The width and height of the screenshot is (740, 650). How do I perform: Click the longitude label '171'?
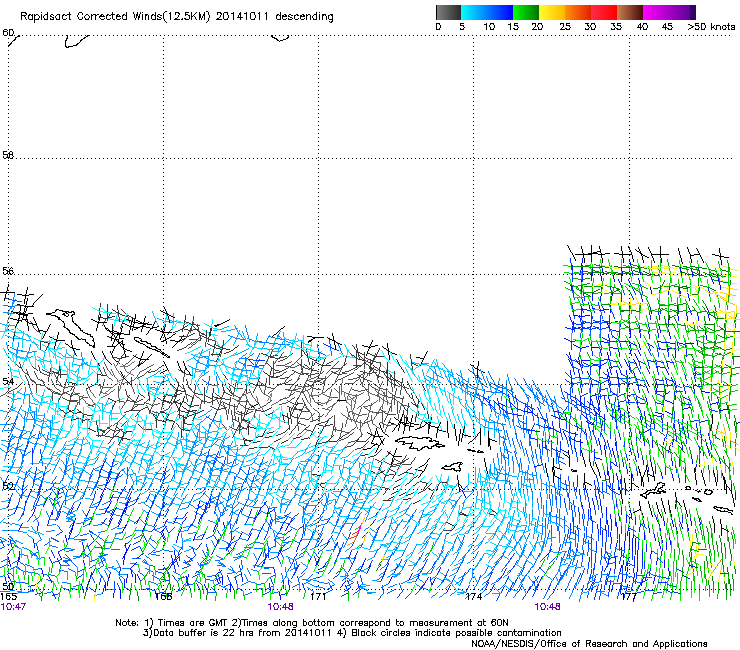tap(319, 597)
